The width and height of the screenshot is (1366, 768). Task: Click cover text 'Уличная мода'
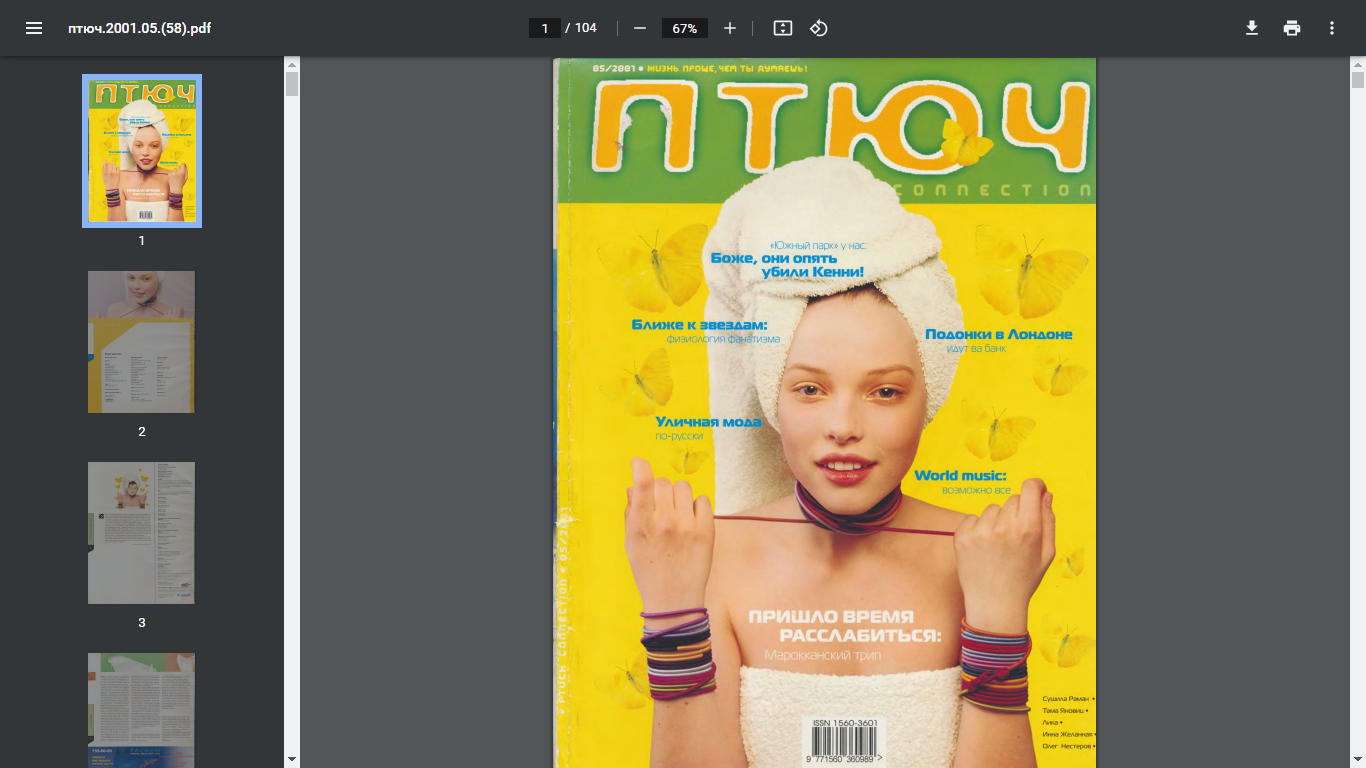[708, 421]
